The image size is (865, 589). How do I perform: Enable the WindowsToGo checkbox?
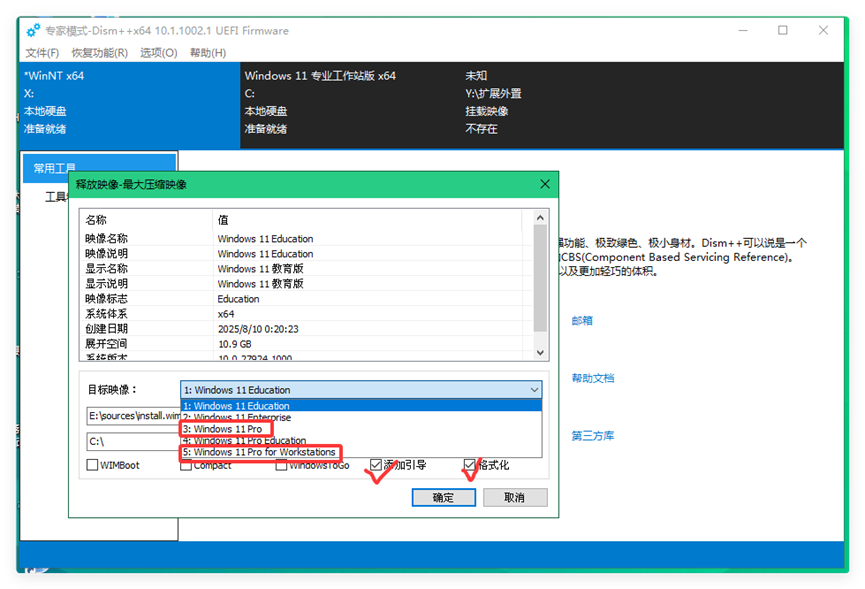[282, 464]
